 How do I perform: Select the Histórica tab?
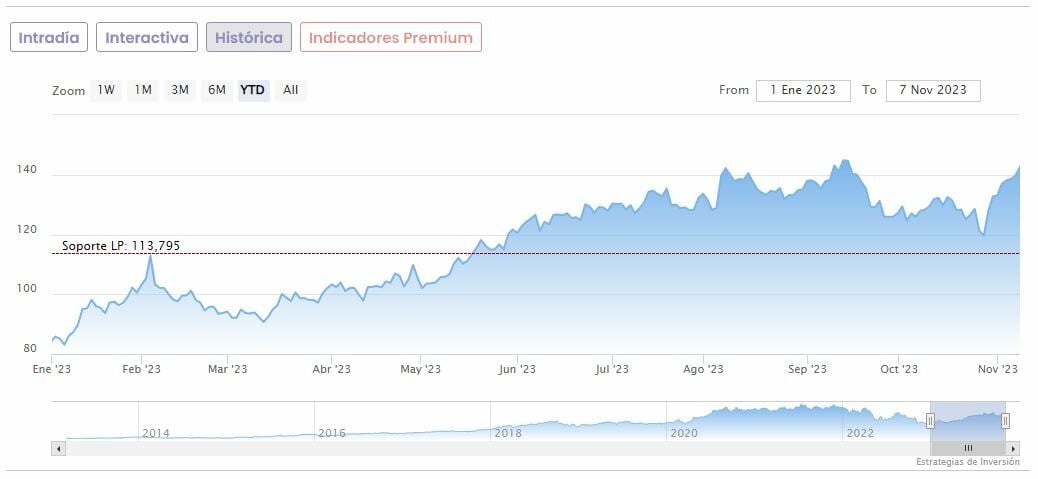[x=249, y=37]
